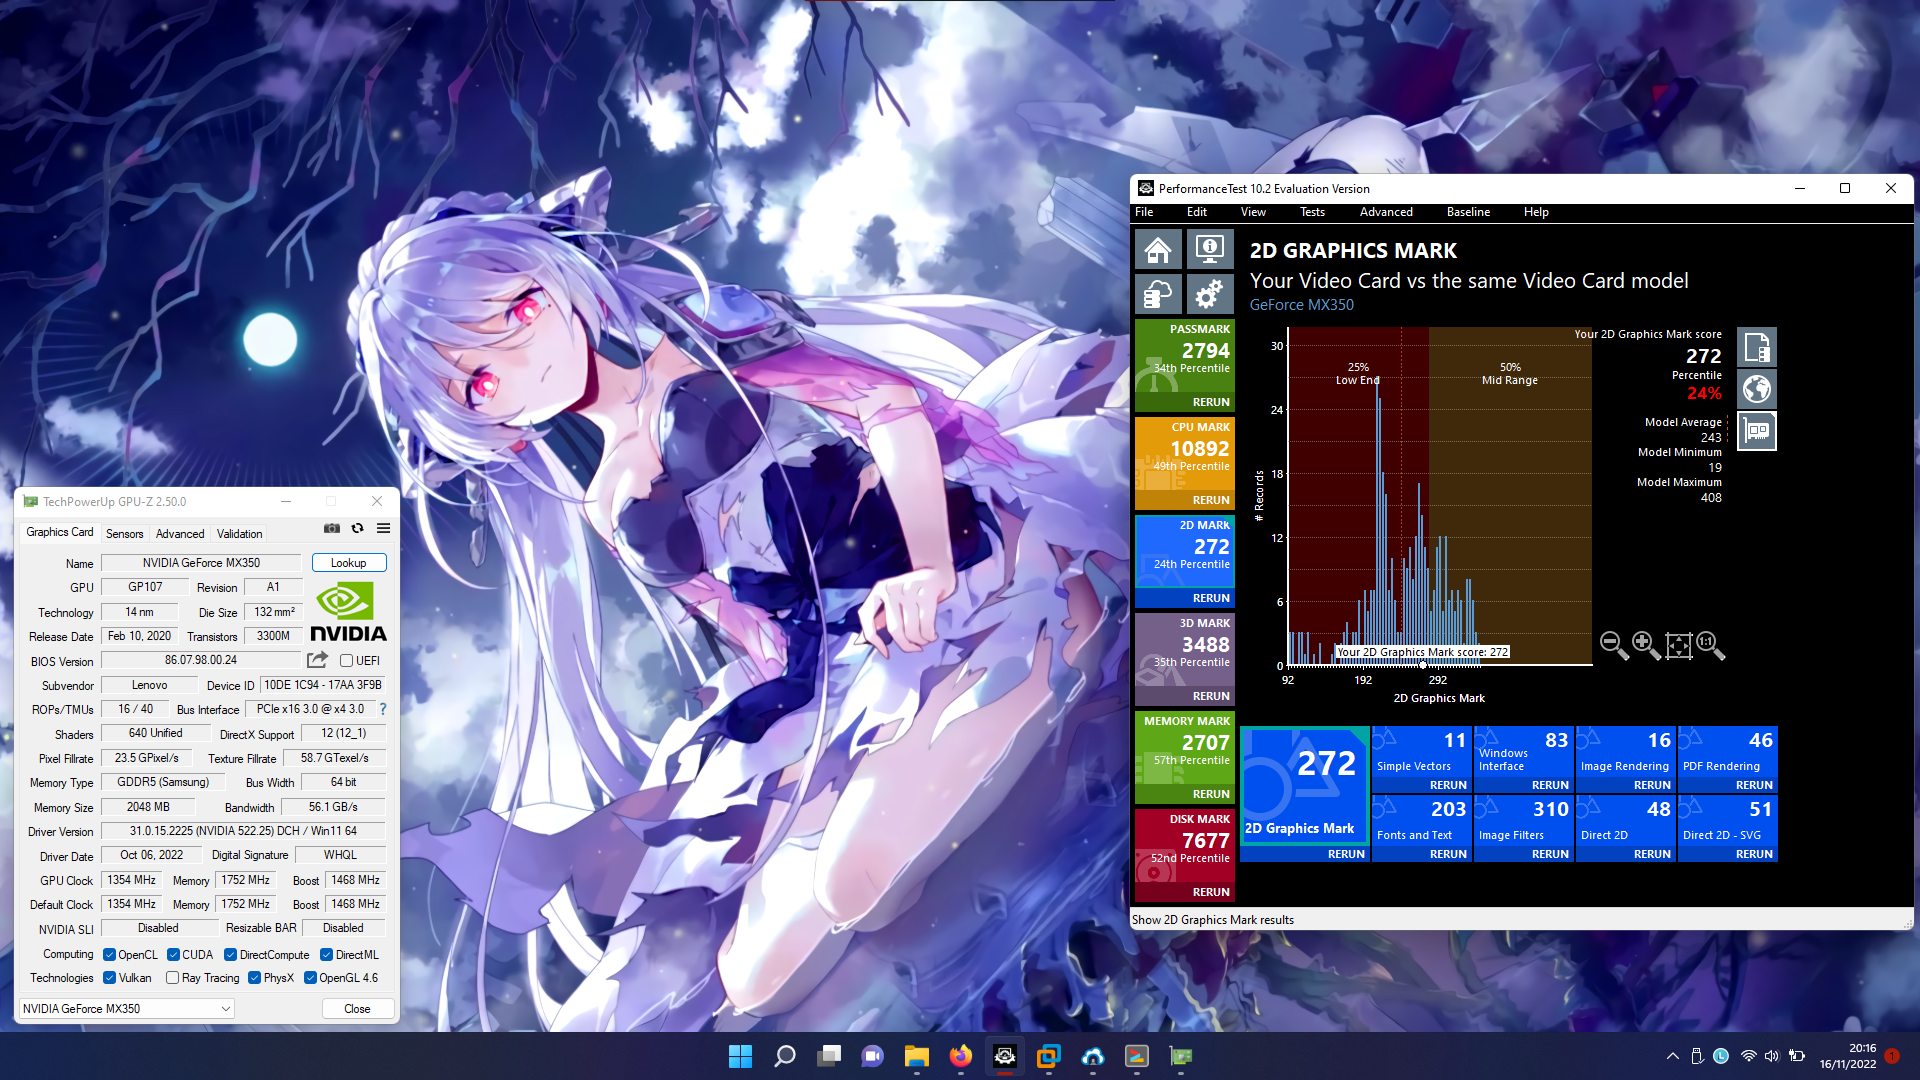Screen dimensions: 1920x1080
Task: Take GPU-Z screenshot with camera icon
Action: [332, 528]
